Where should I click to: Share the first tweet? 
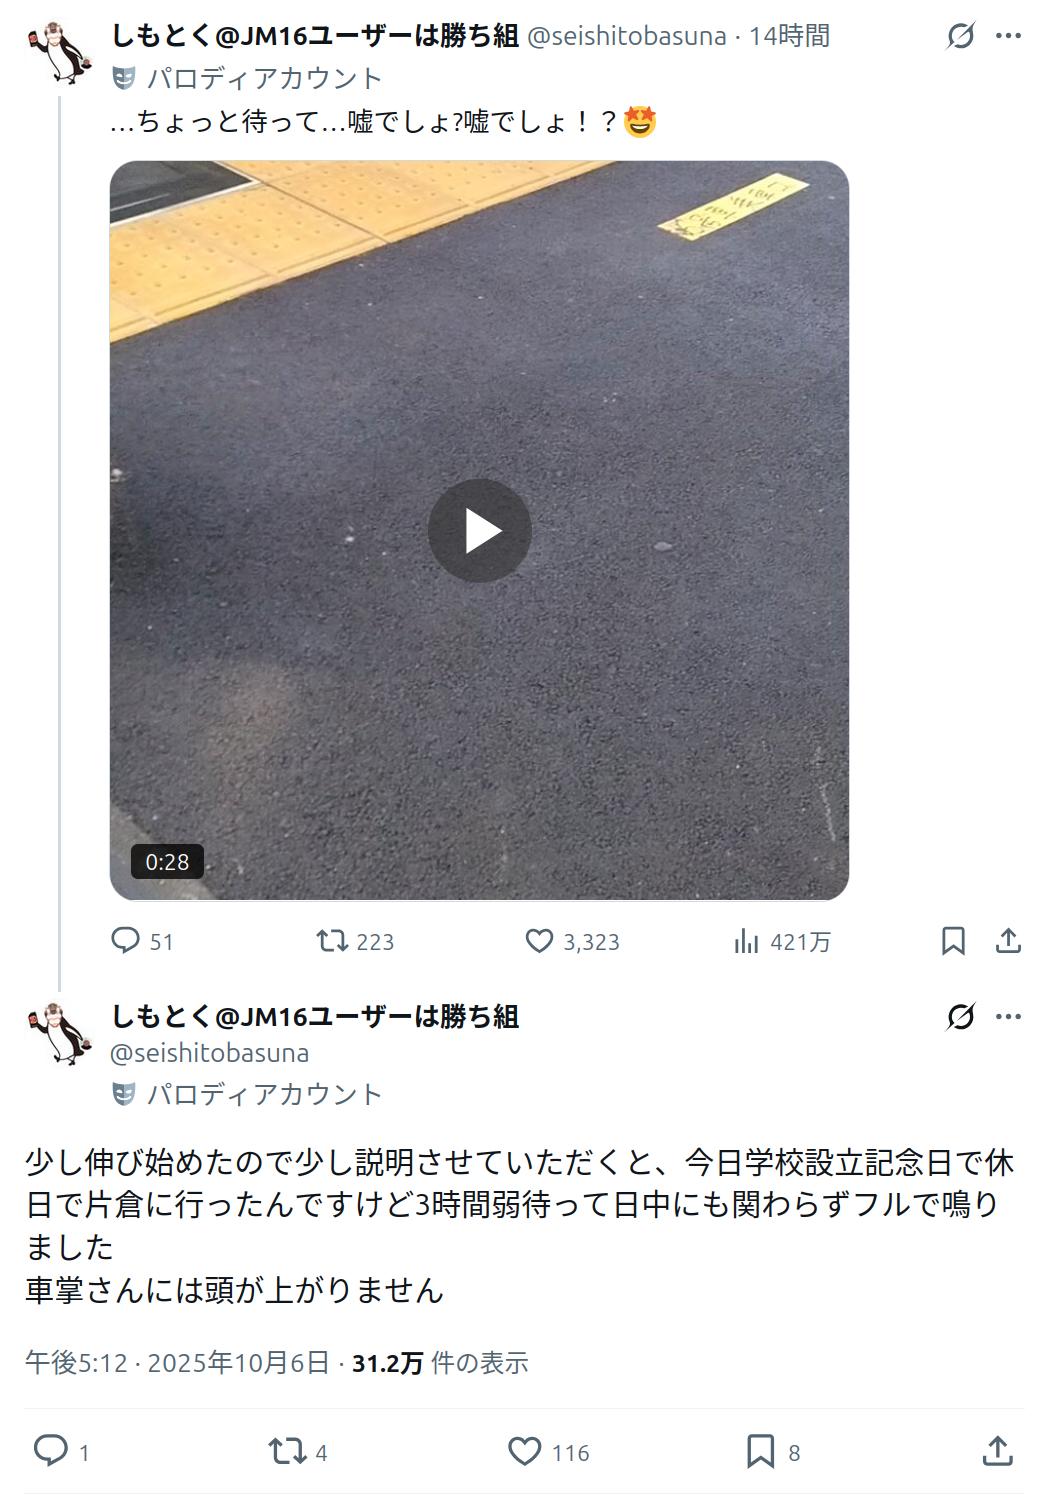(1008, 941)
